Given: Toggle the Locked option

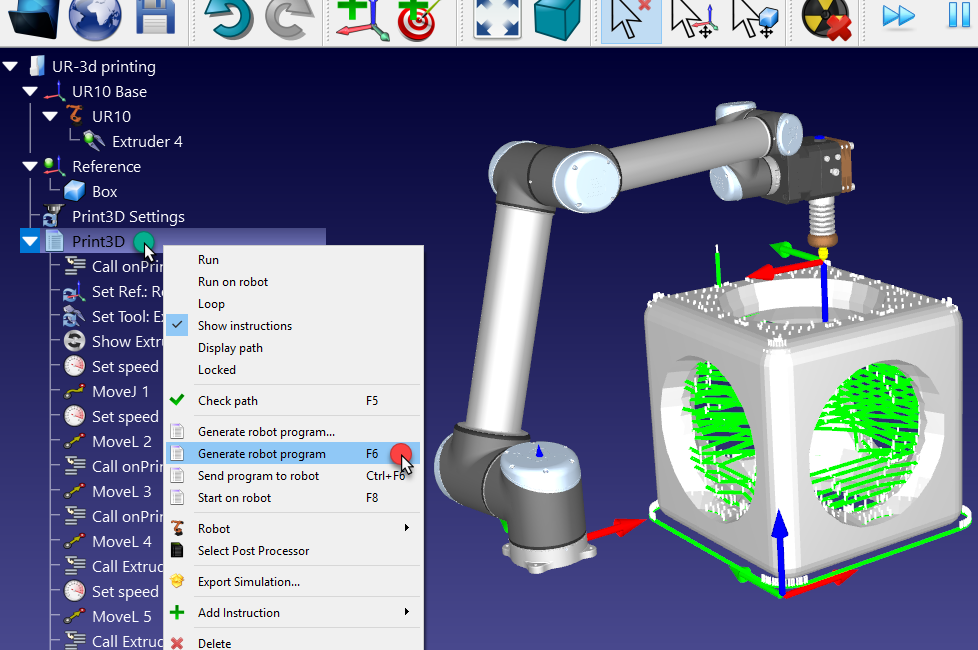Looking at the screenshot, I should click(x=217, y=370).
